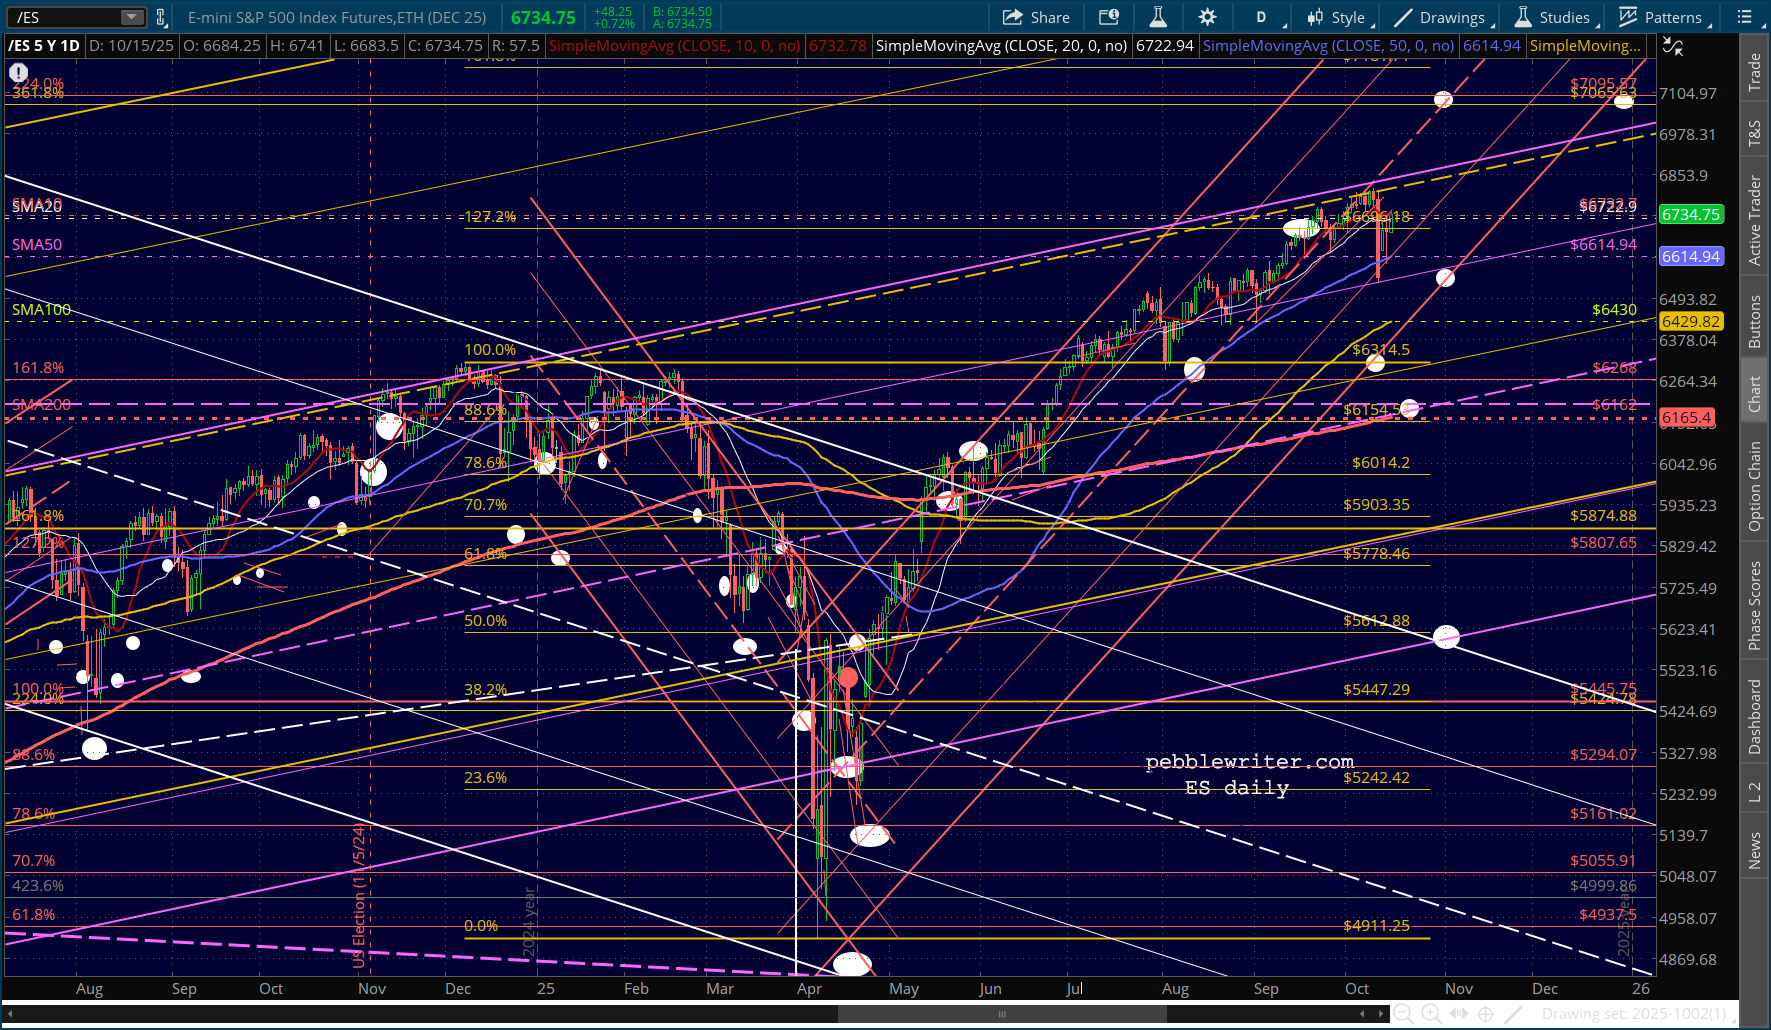Click the B: 6734.50 bid quote
The width and height of the screenshot is (1771, 1030).
[x=682, y=12]
